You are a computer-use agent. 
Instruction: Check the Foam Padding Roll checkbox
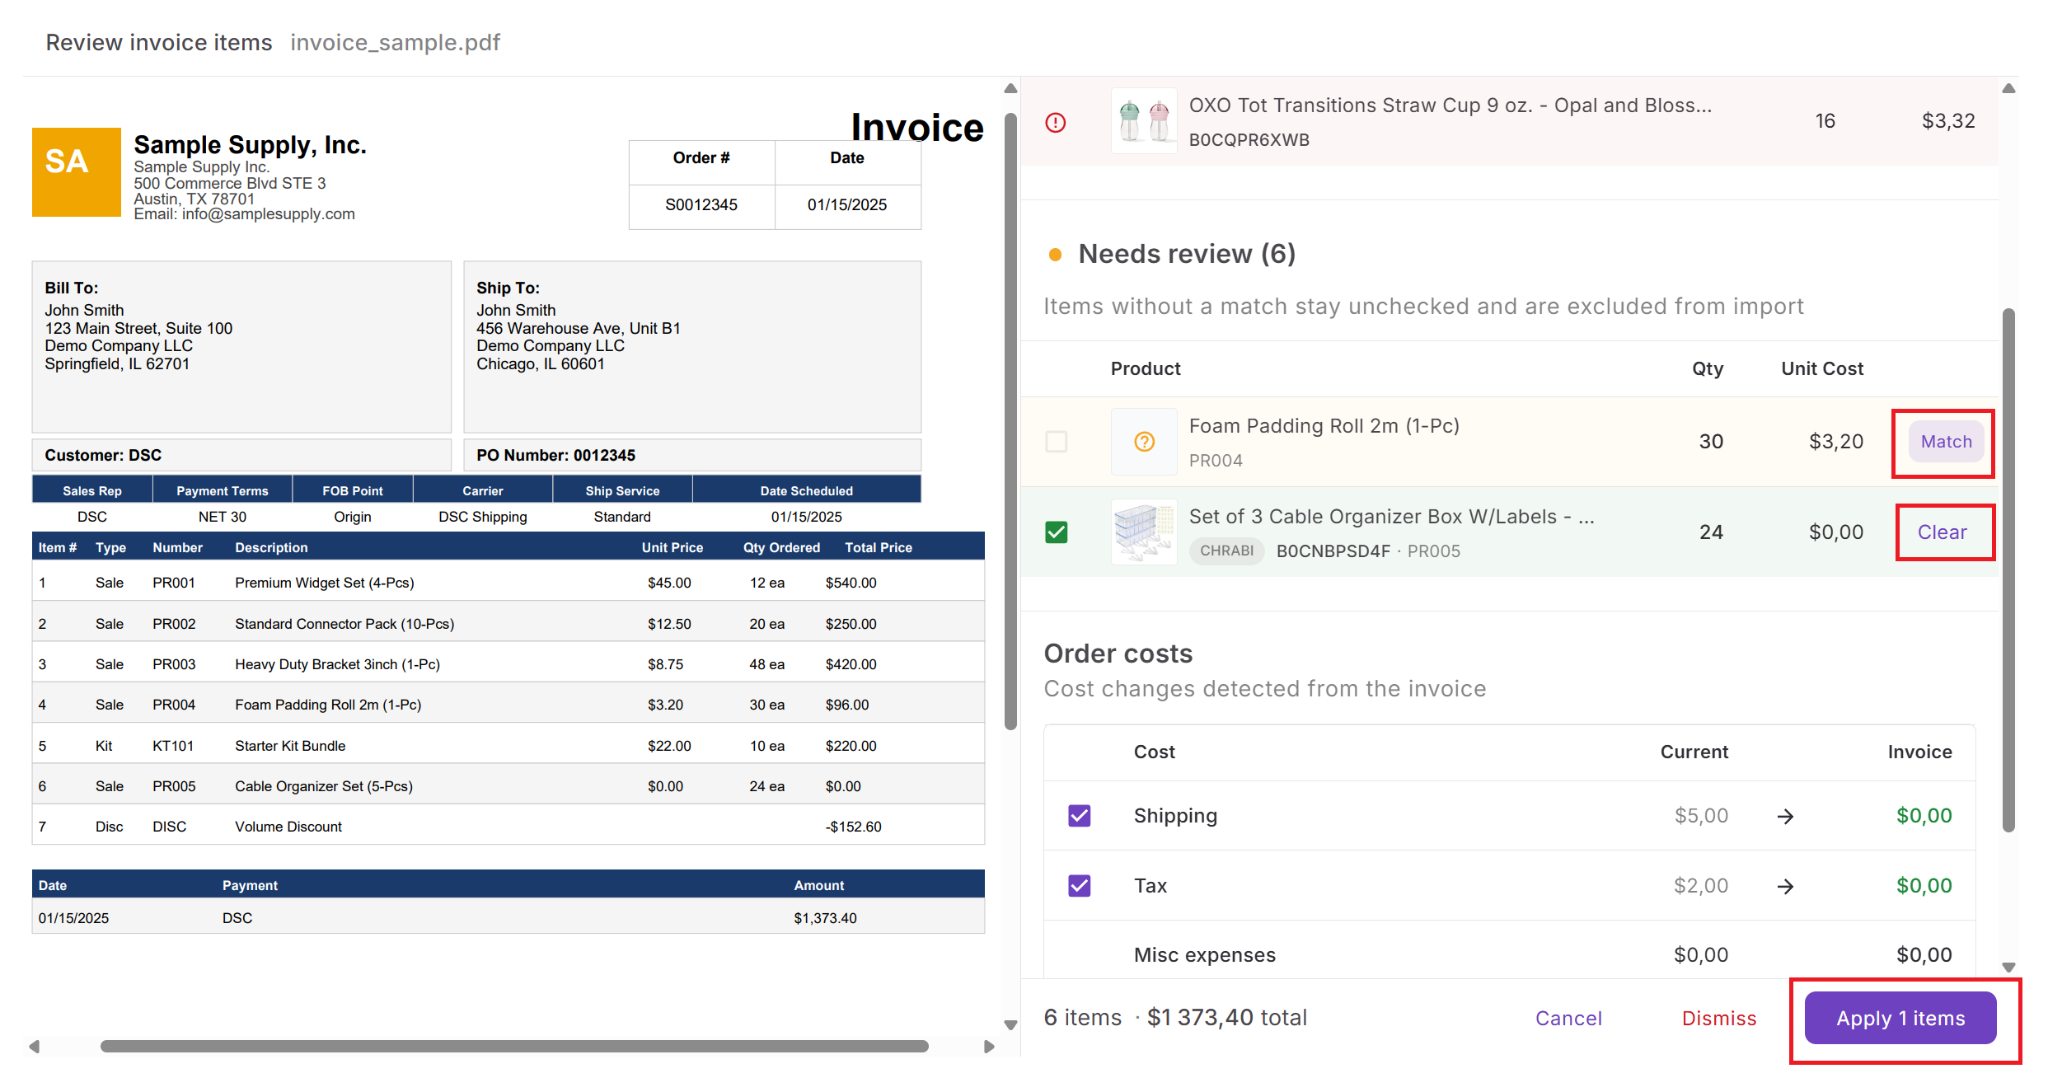pyautogui.click(x=1055, y=442)
